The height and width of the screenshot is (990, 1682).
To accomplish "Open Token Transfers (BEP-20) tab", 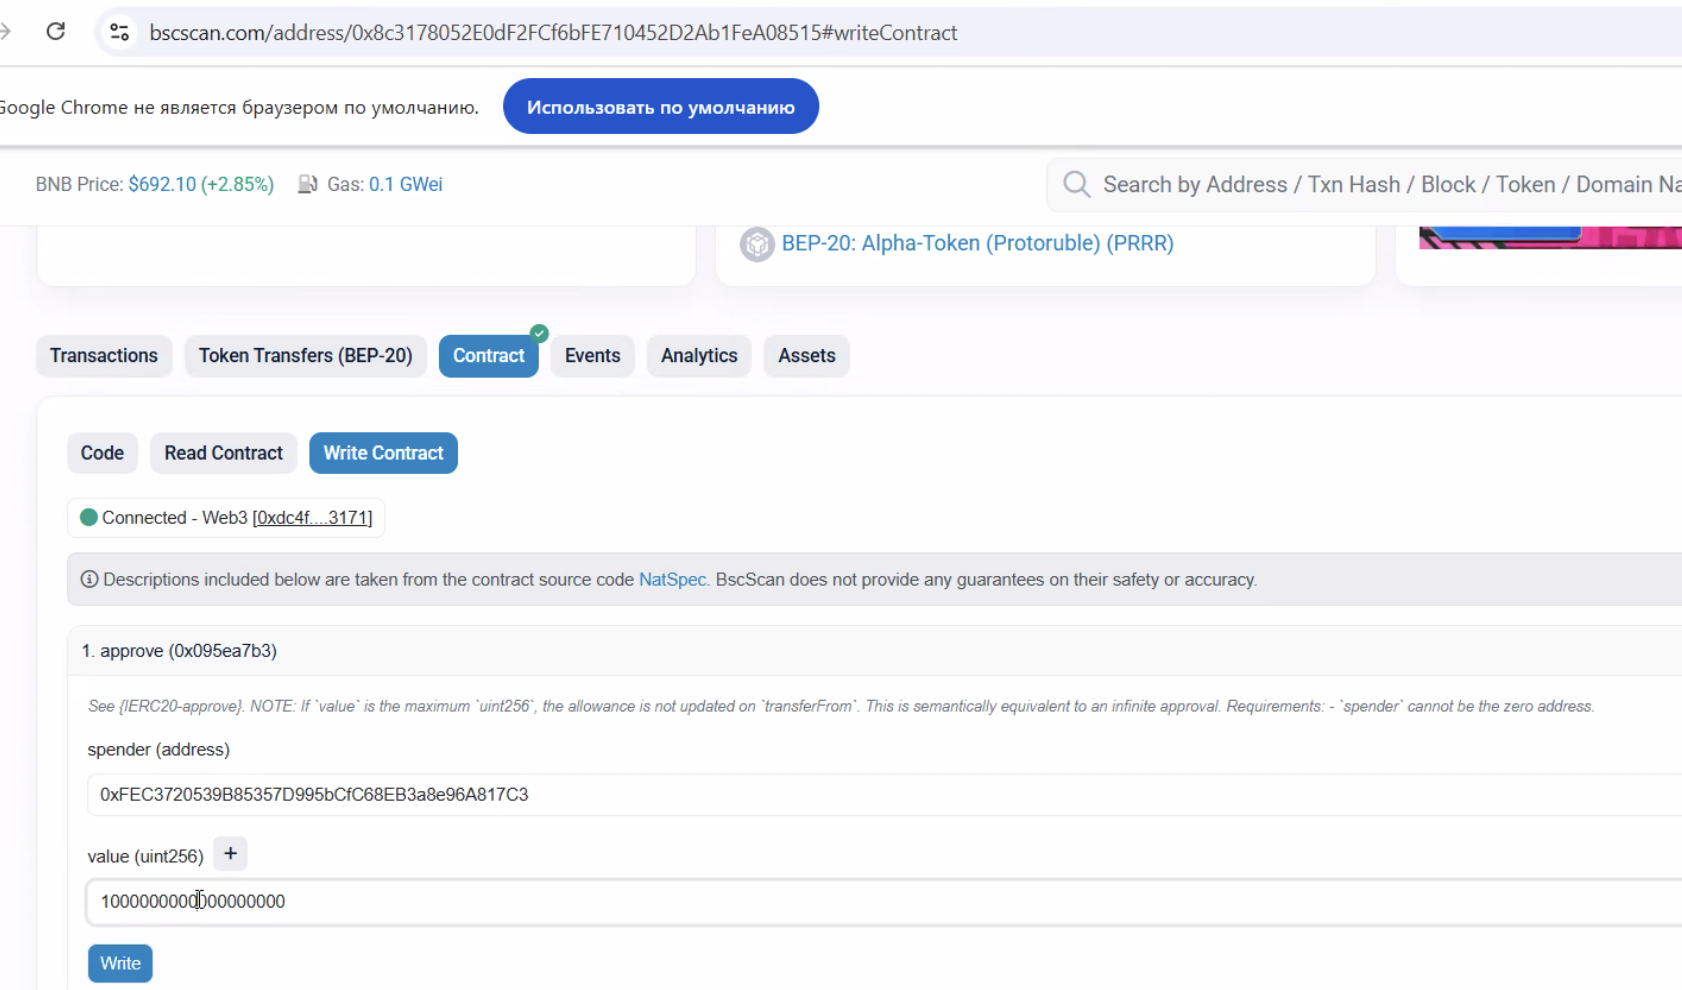I will [305, 356].
